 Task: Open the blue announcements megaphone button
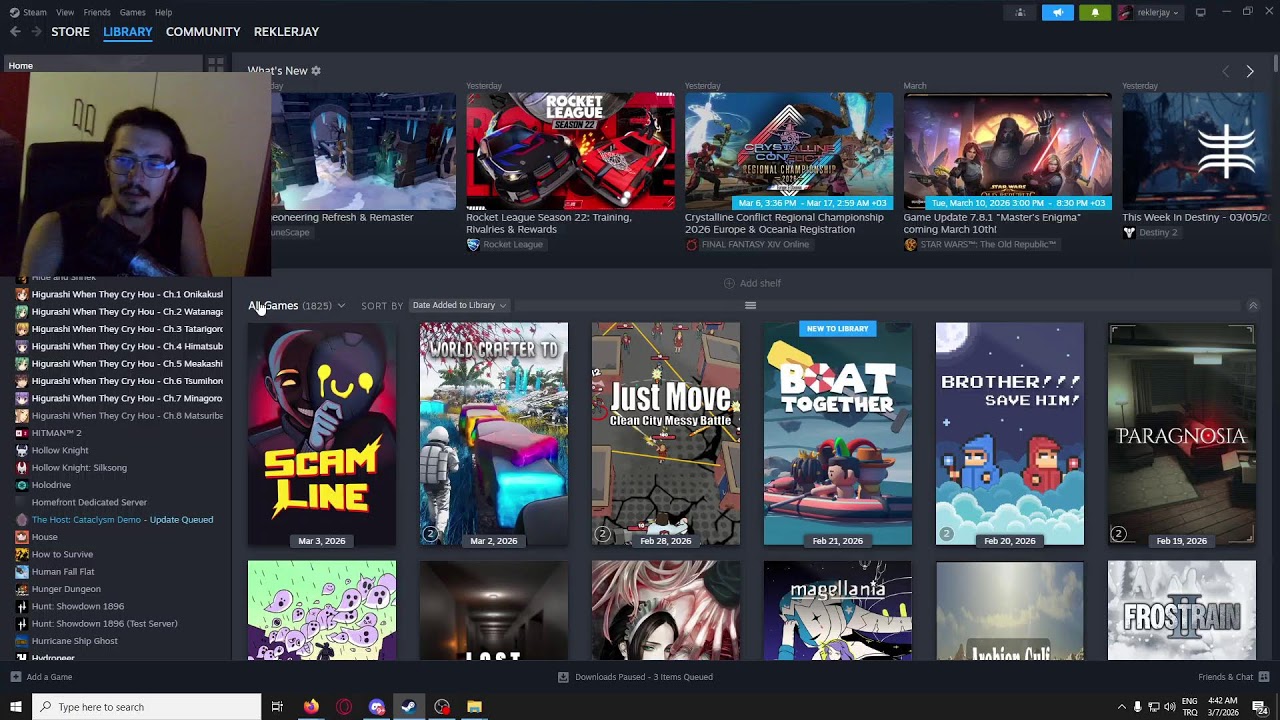tap(1058, 13)
